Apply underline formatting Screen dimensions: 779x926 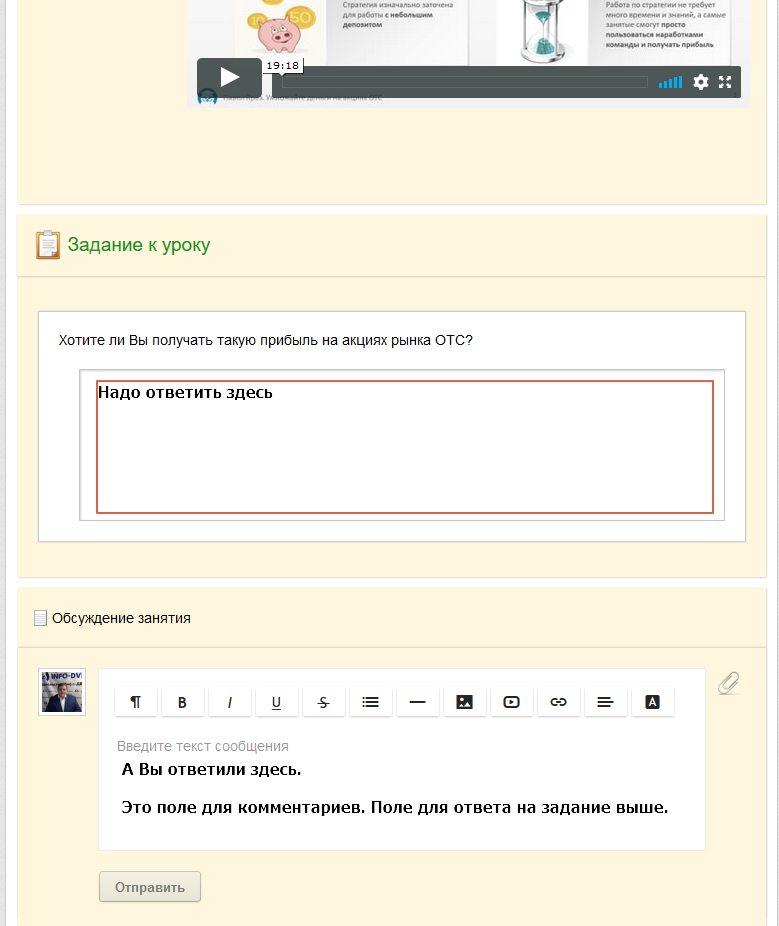coord(276,702)
